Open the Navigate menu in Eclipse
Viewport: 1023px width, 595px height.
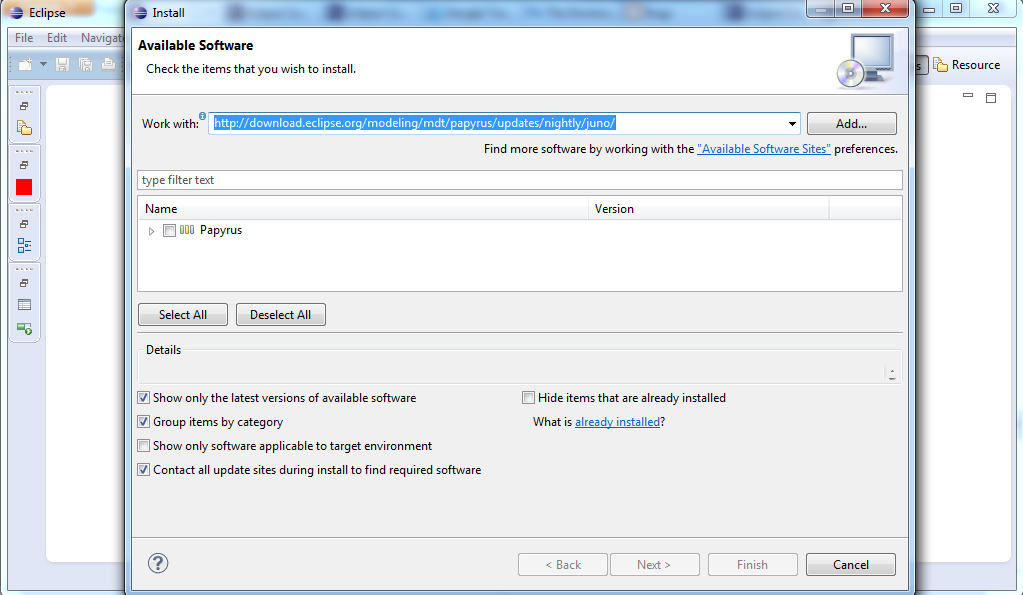tap(102, 38)
